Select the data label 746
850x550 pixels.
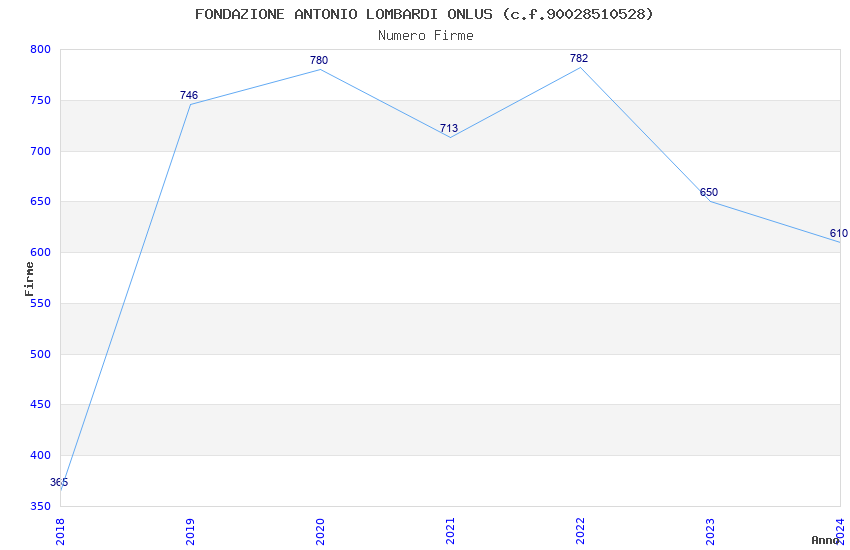pyautogui.click(x=189, y=95)
